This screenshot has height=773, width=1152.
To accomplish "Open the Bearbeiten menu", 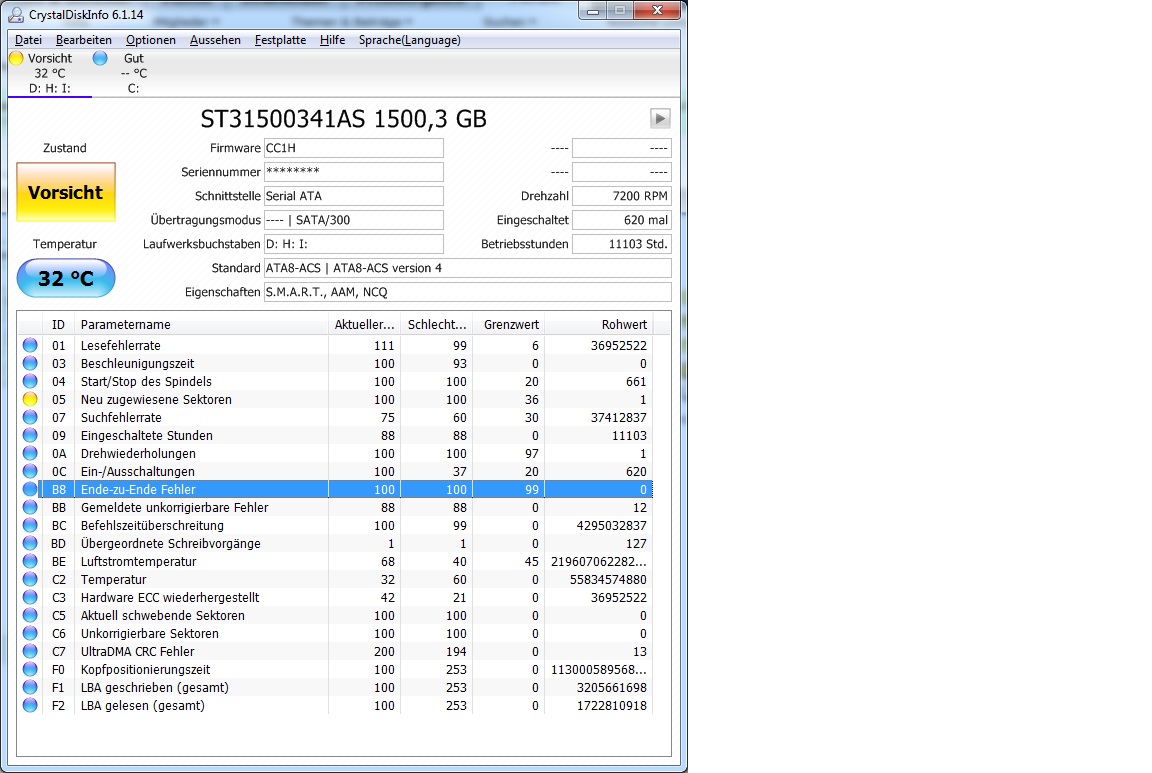I will (84, 40).
